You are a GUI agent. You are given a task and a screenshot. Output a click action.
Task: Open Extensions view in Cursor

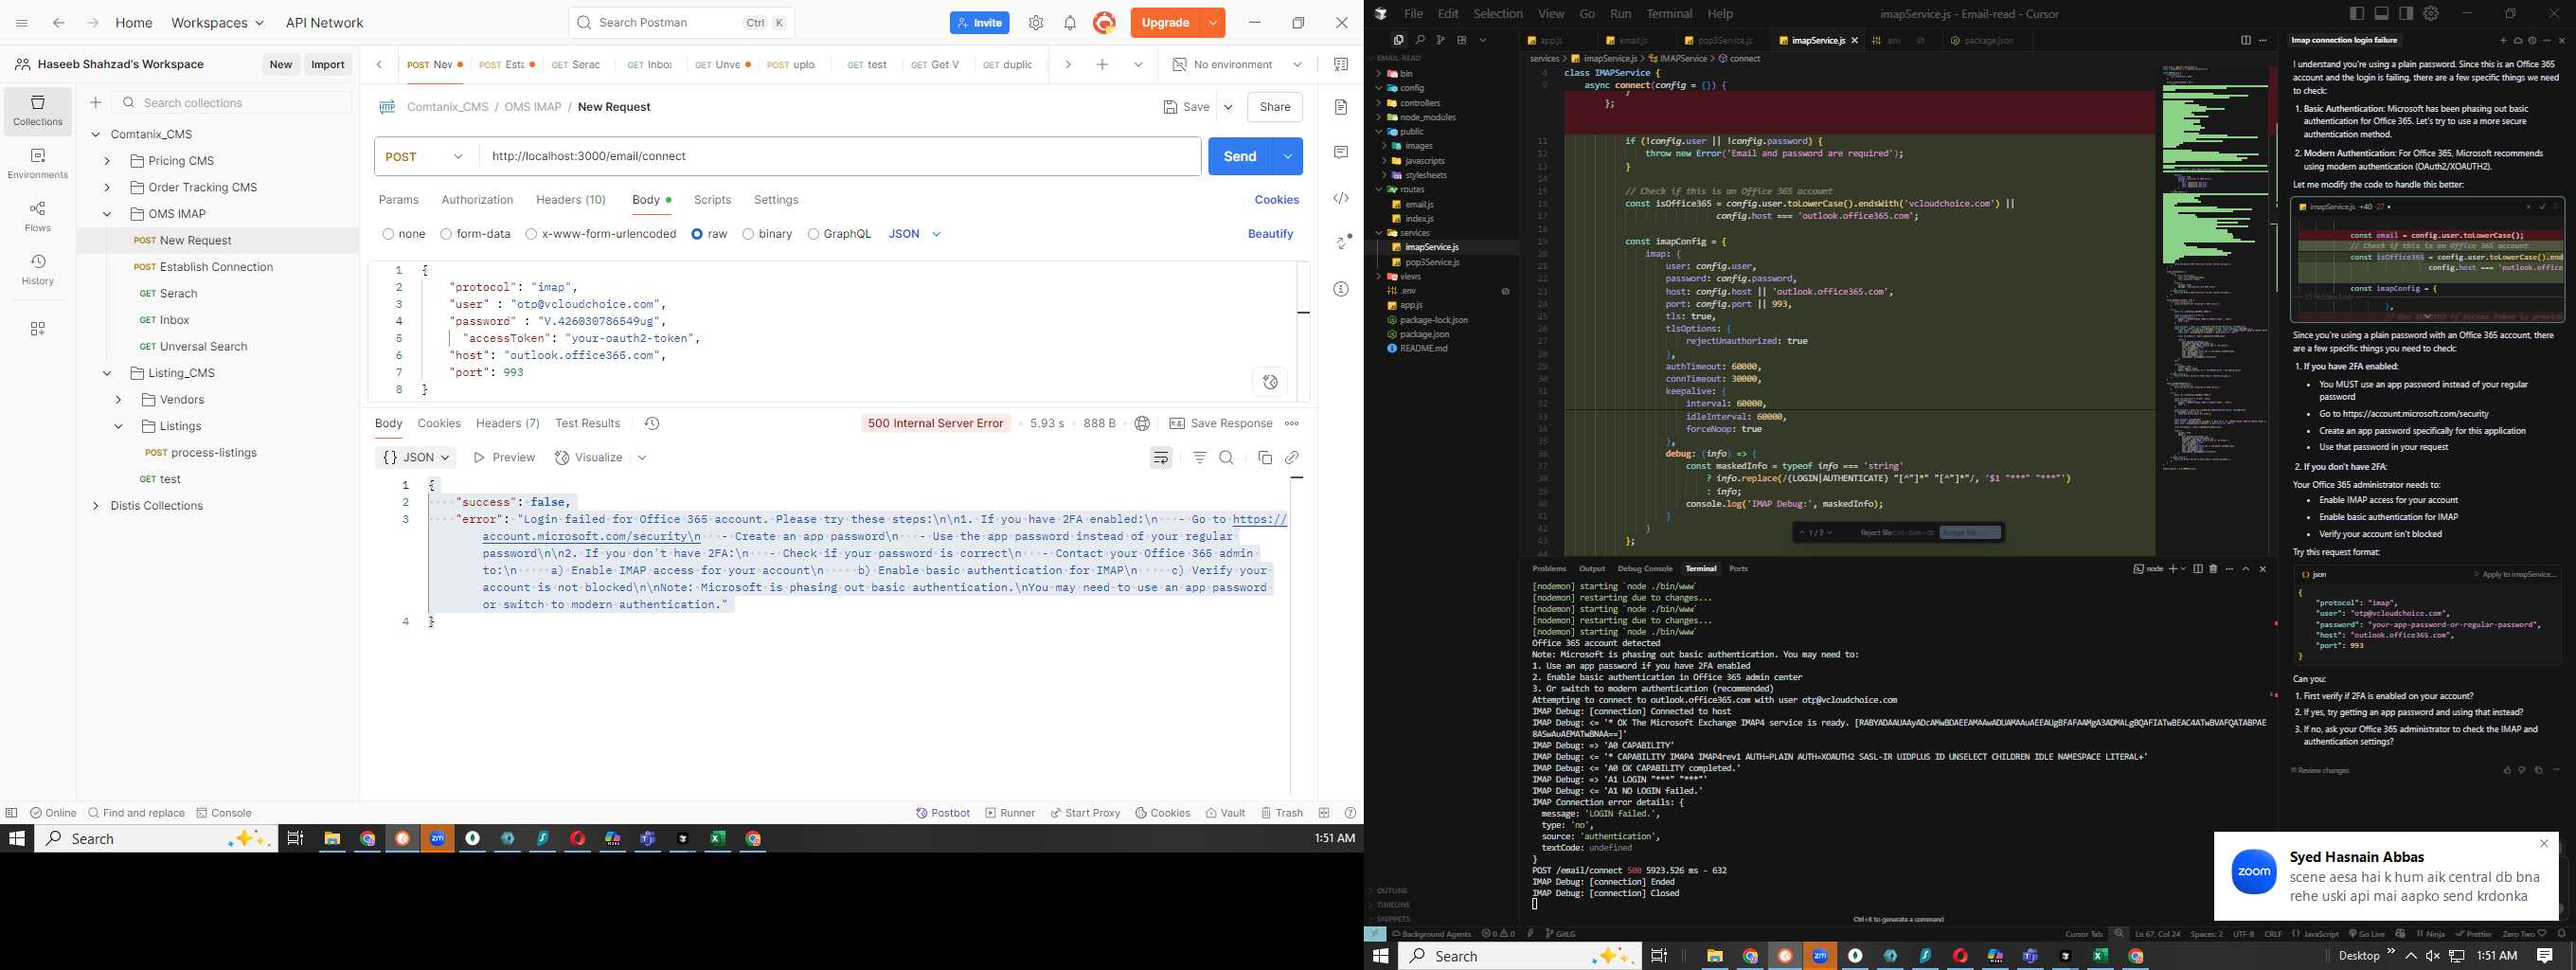click(1462, 41)
